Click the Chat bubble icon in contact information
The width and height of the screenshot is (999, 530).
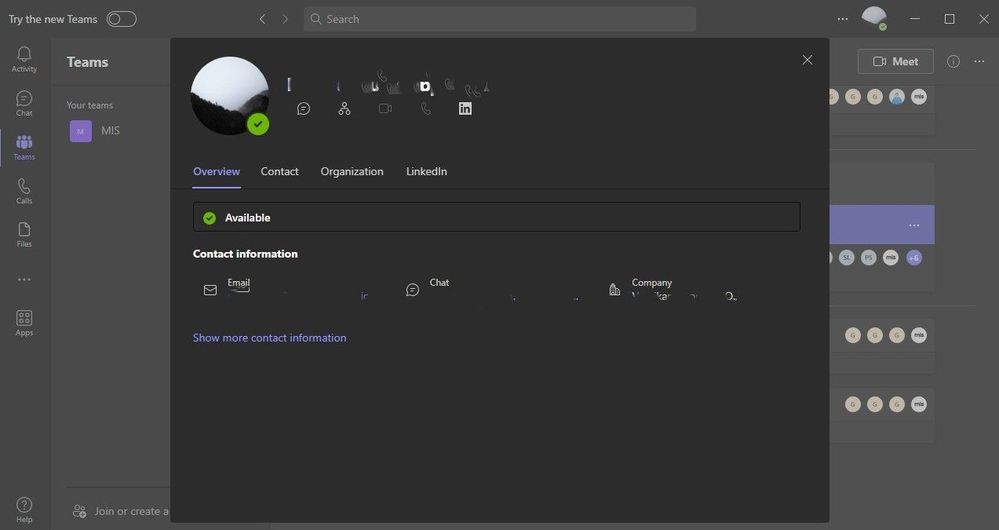tap(413, 290)
